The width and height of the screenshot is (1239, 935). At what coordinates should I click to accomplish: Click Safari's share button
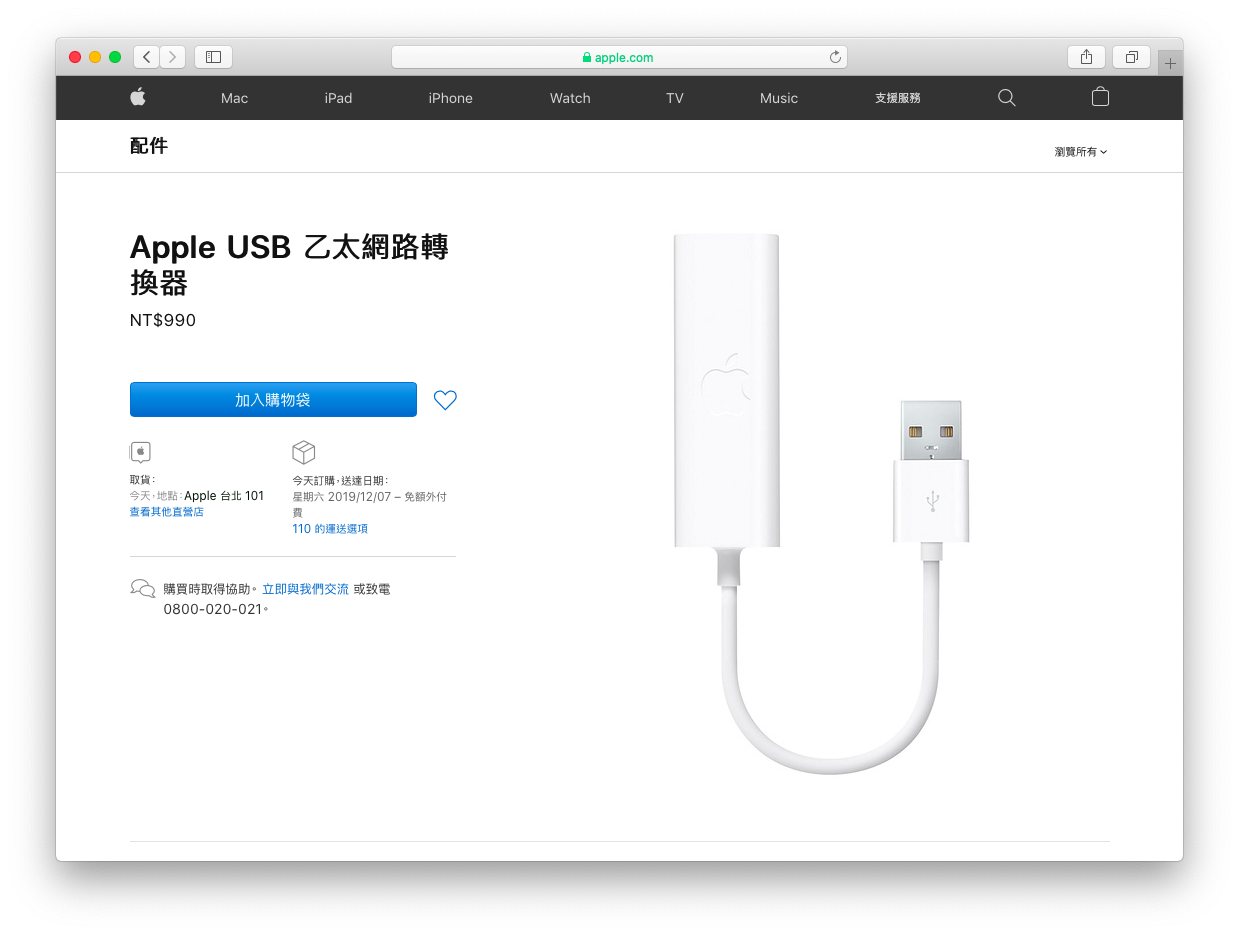click(x=1086, y=57)
